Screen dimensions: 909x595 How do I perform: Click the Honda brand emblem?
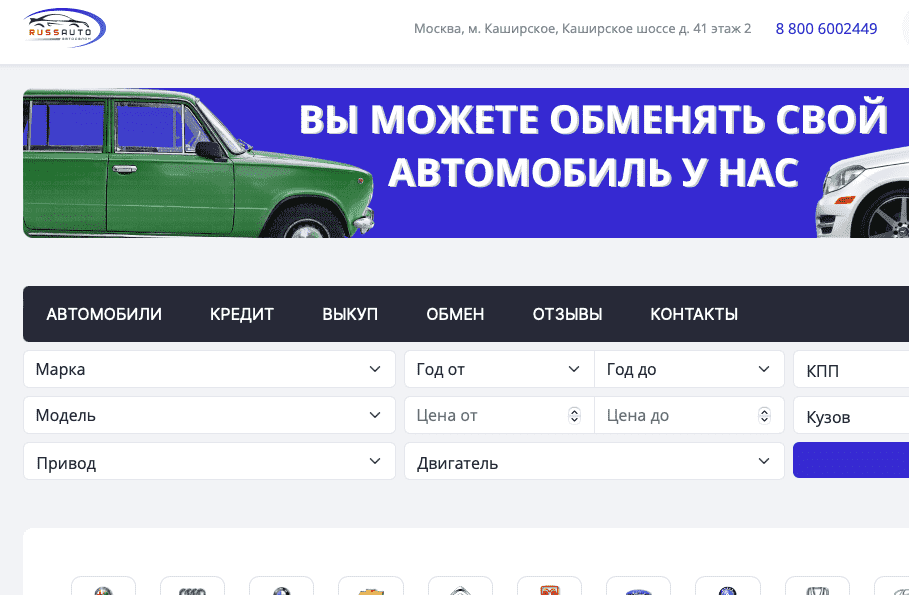pos(817,588)
